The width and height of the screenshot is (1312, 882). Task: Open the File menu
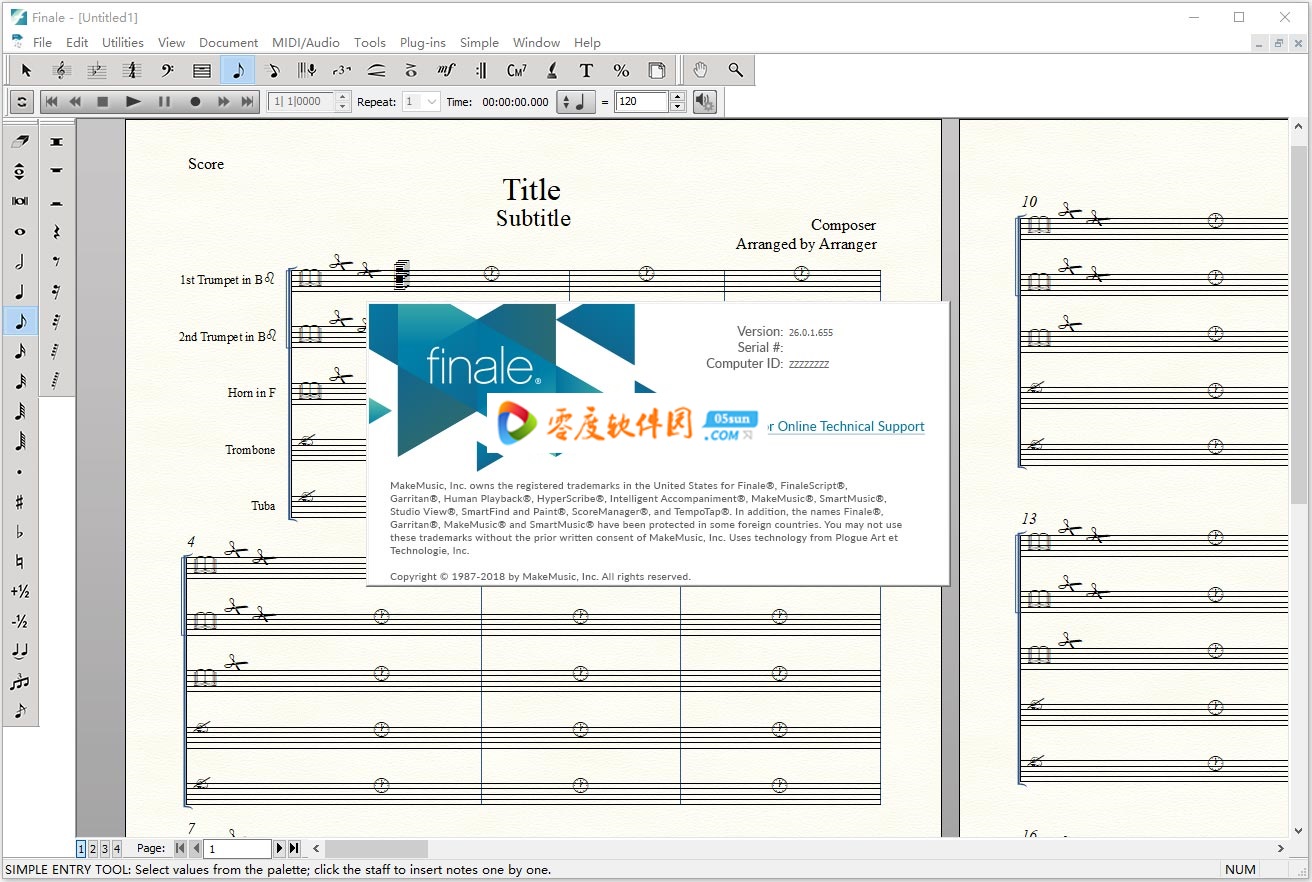[42, 42]
